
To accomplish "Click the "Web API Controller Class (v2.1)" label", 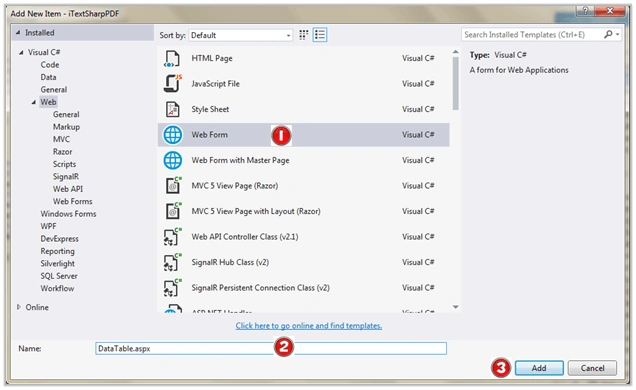I will pos(245,237).
